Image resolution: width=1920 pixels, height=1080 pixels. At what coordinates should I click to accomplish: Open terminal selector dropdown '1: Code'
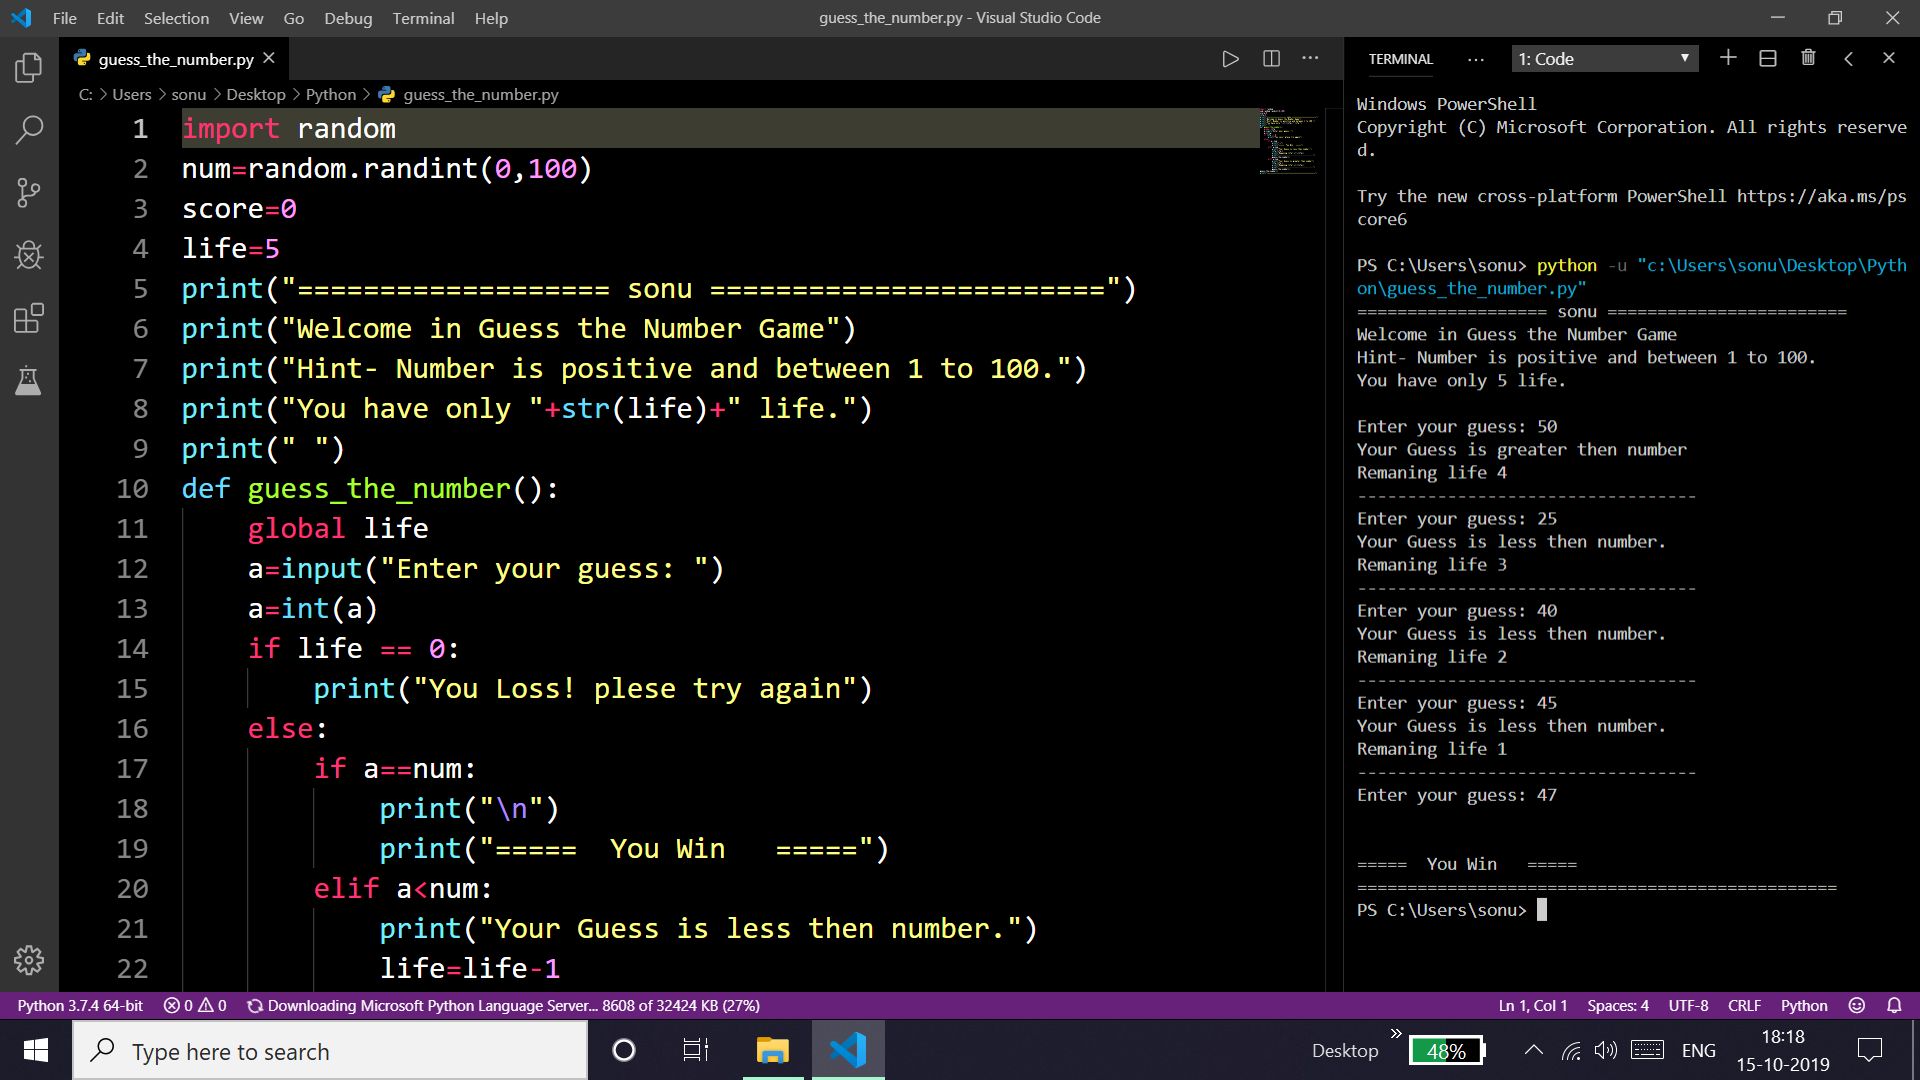(1604, 59)
